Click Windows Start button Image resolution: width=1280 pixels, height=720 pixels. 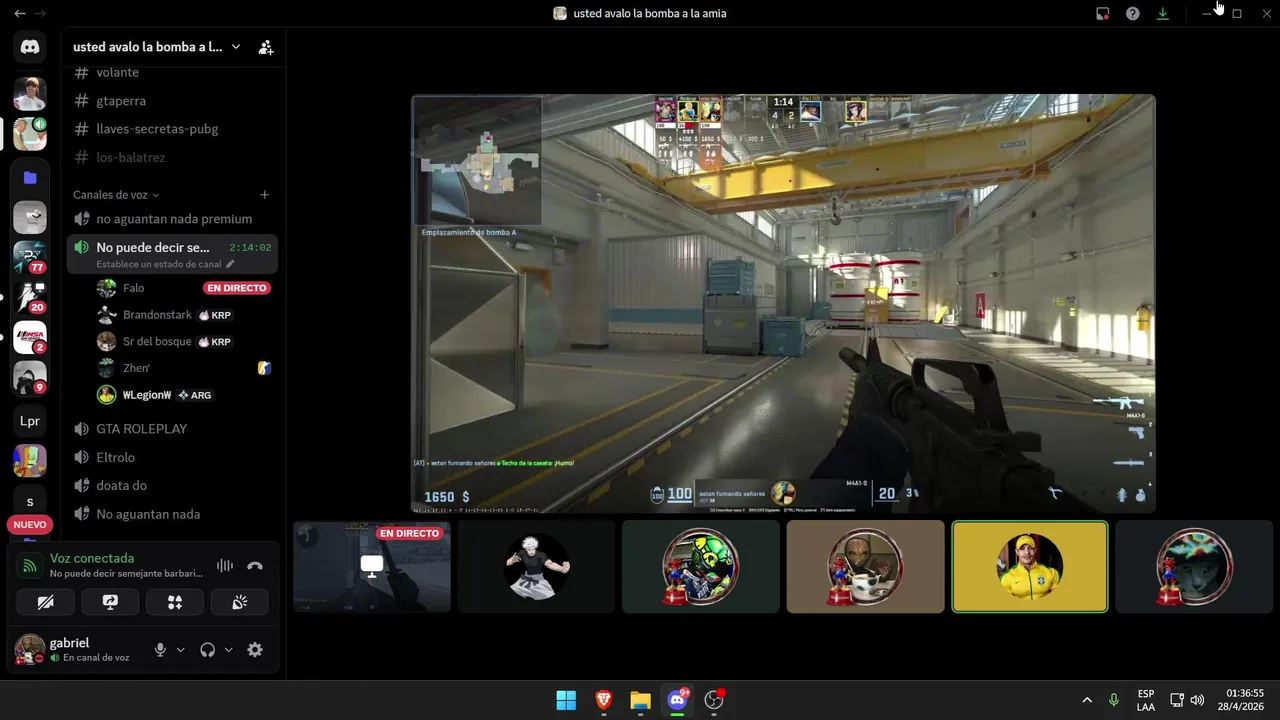point(566,700)
